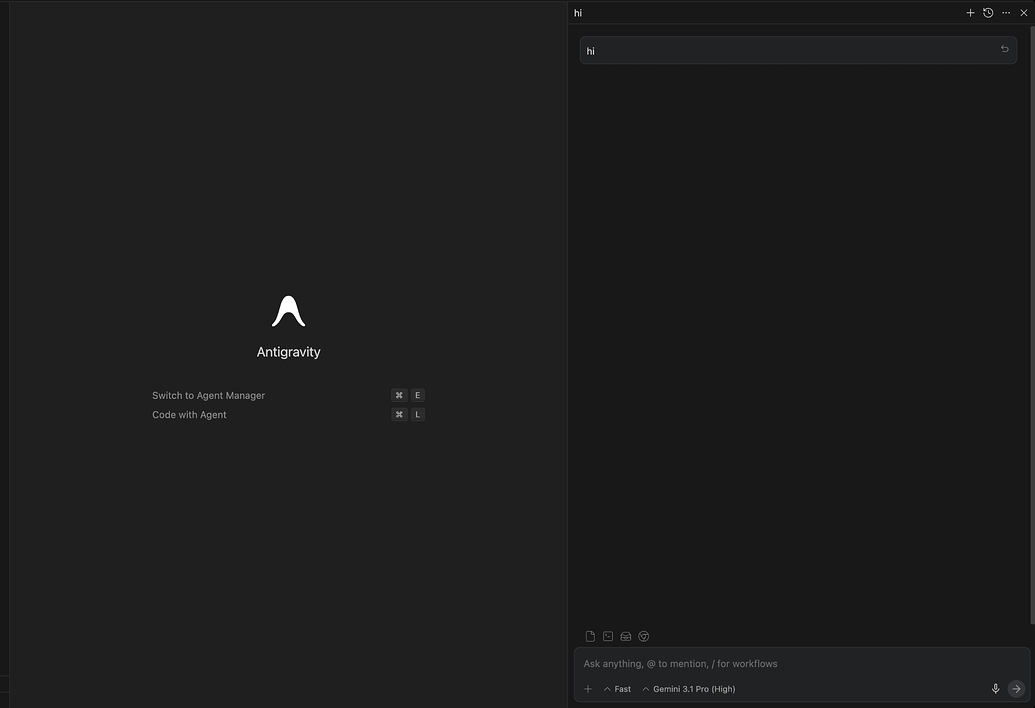Image resolution: width=1035 pixels, height=708 pixels.
Task: Open the Fast mode dropdown
Action: (x=617, y=689)
